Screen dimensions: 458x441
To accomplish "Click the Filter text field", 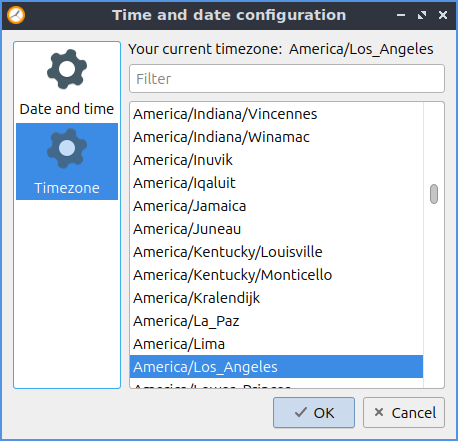I will pyautogui.click(x=287, y=79).
